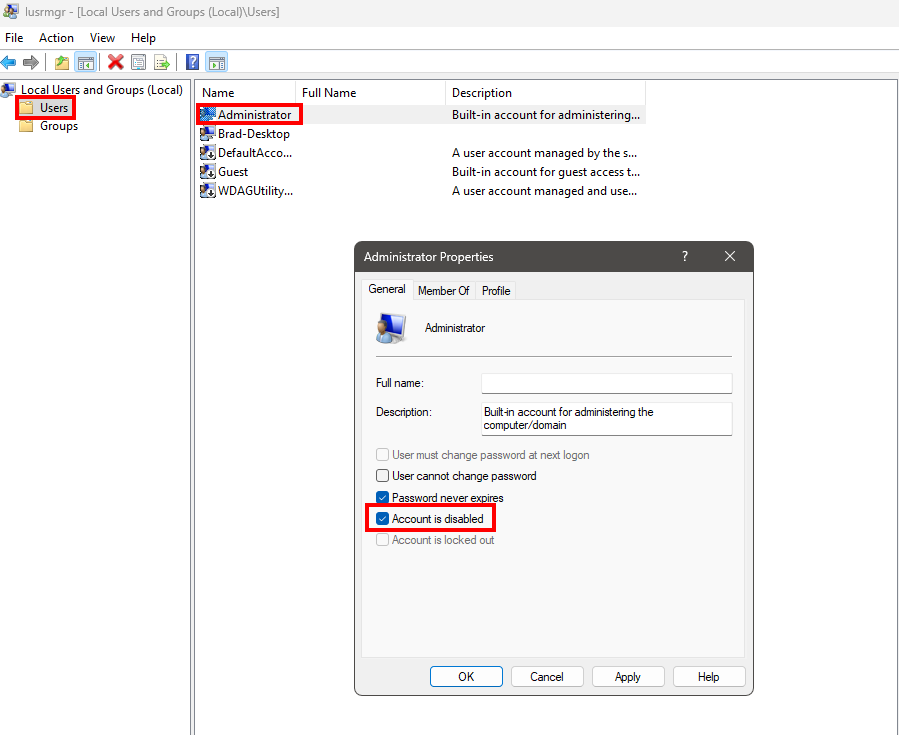Click the Brad-Desktop user icon
Image resolution: width=899 pixels, height=735 pixels.
208,134
